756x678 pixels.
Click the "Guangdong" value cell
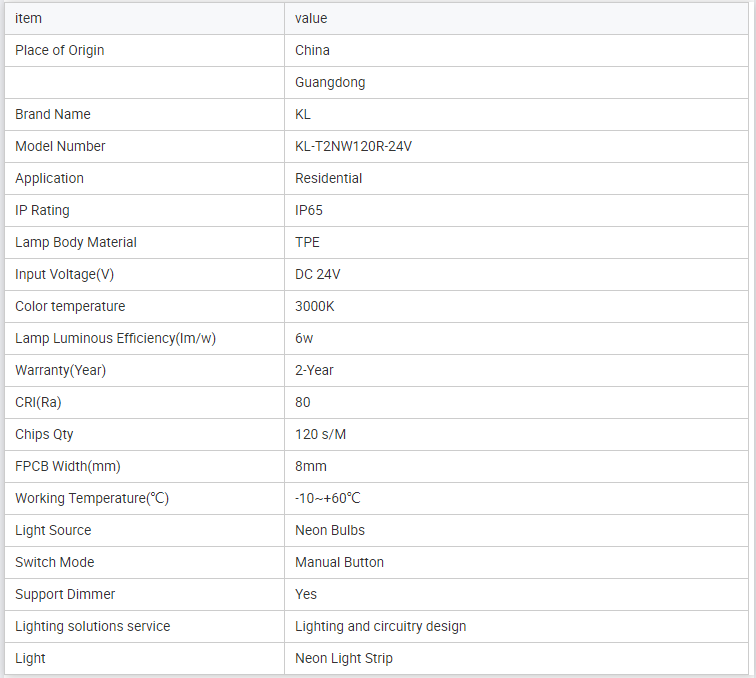[x=330, y=82]
